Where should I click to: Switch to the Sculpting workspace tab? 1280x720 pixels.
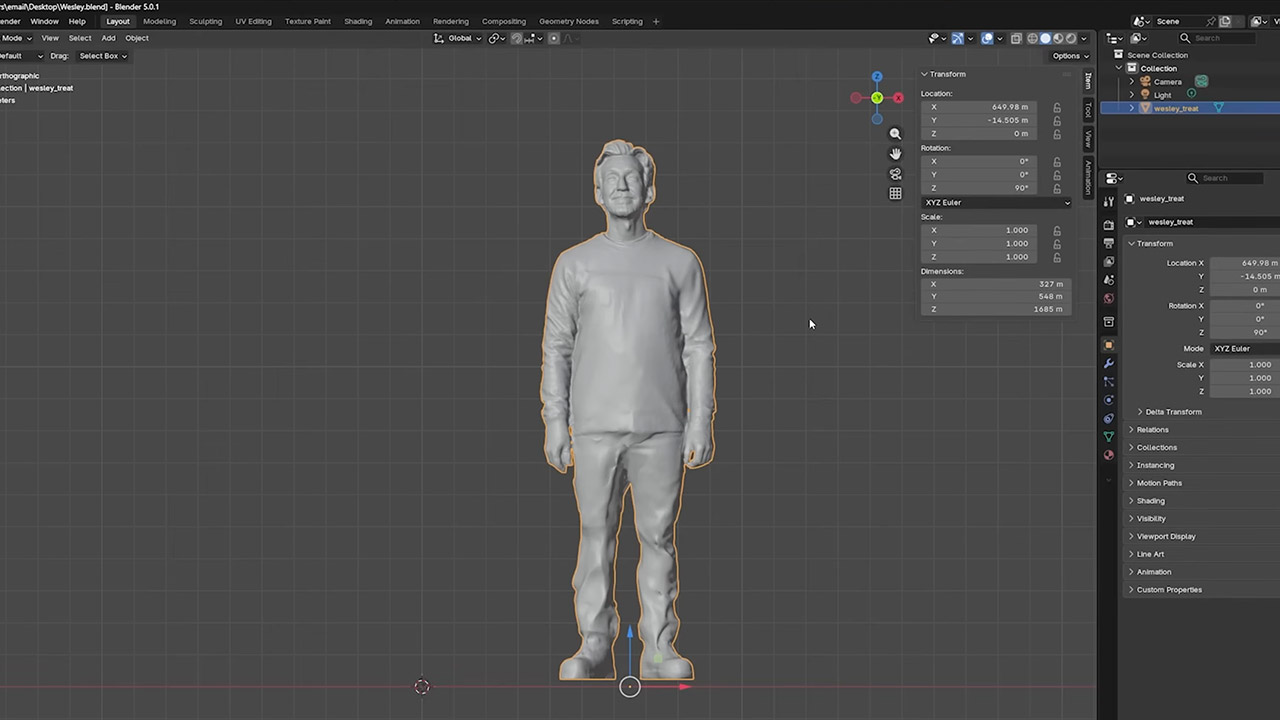pos(205,21)
